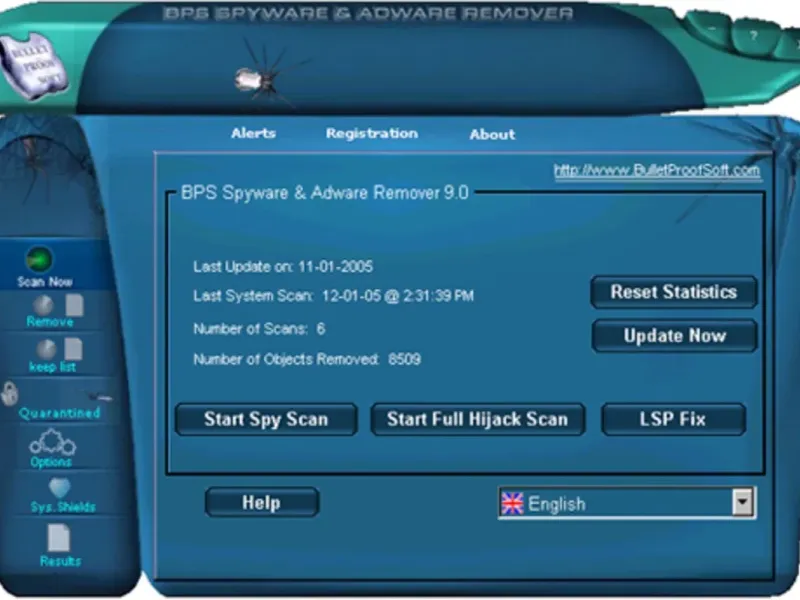Click the 'Last System Scan' timestamp text
800x600 pixels.
coord(333,296)
